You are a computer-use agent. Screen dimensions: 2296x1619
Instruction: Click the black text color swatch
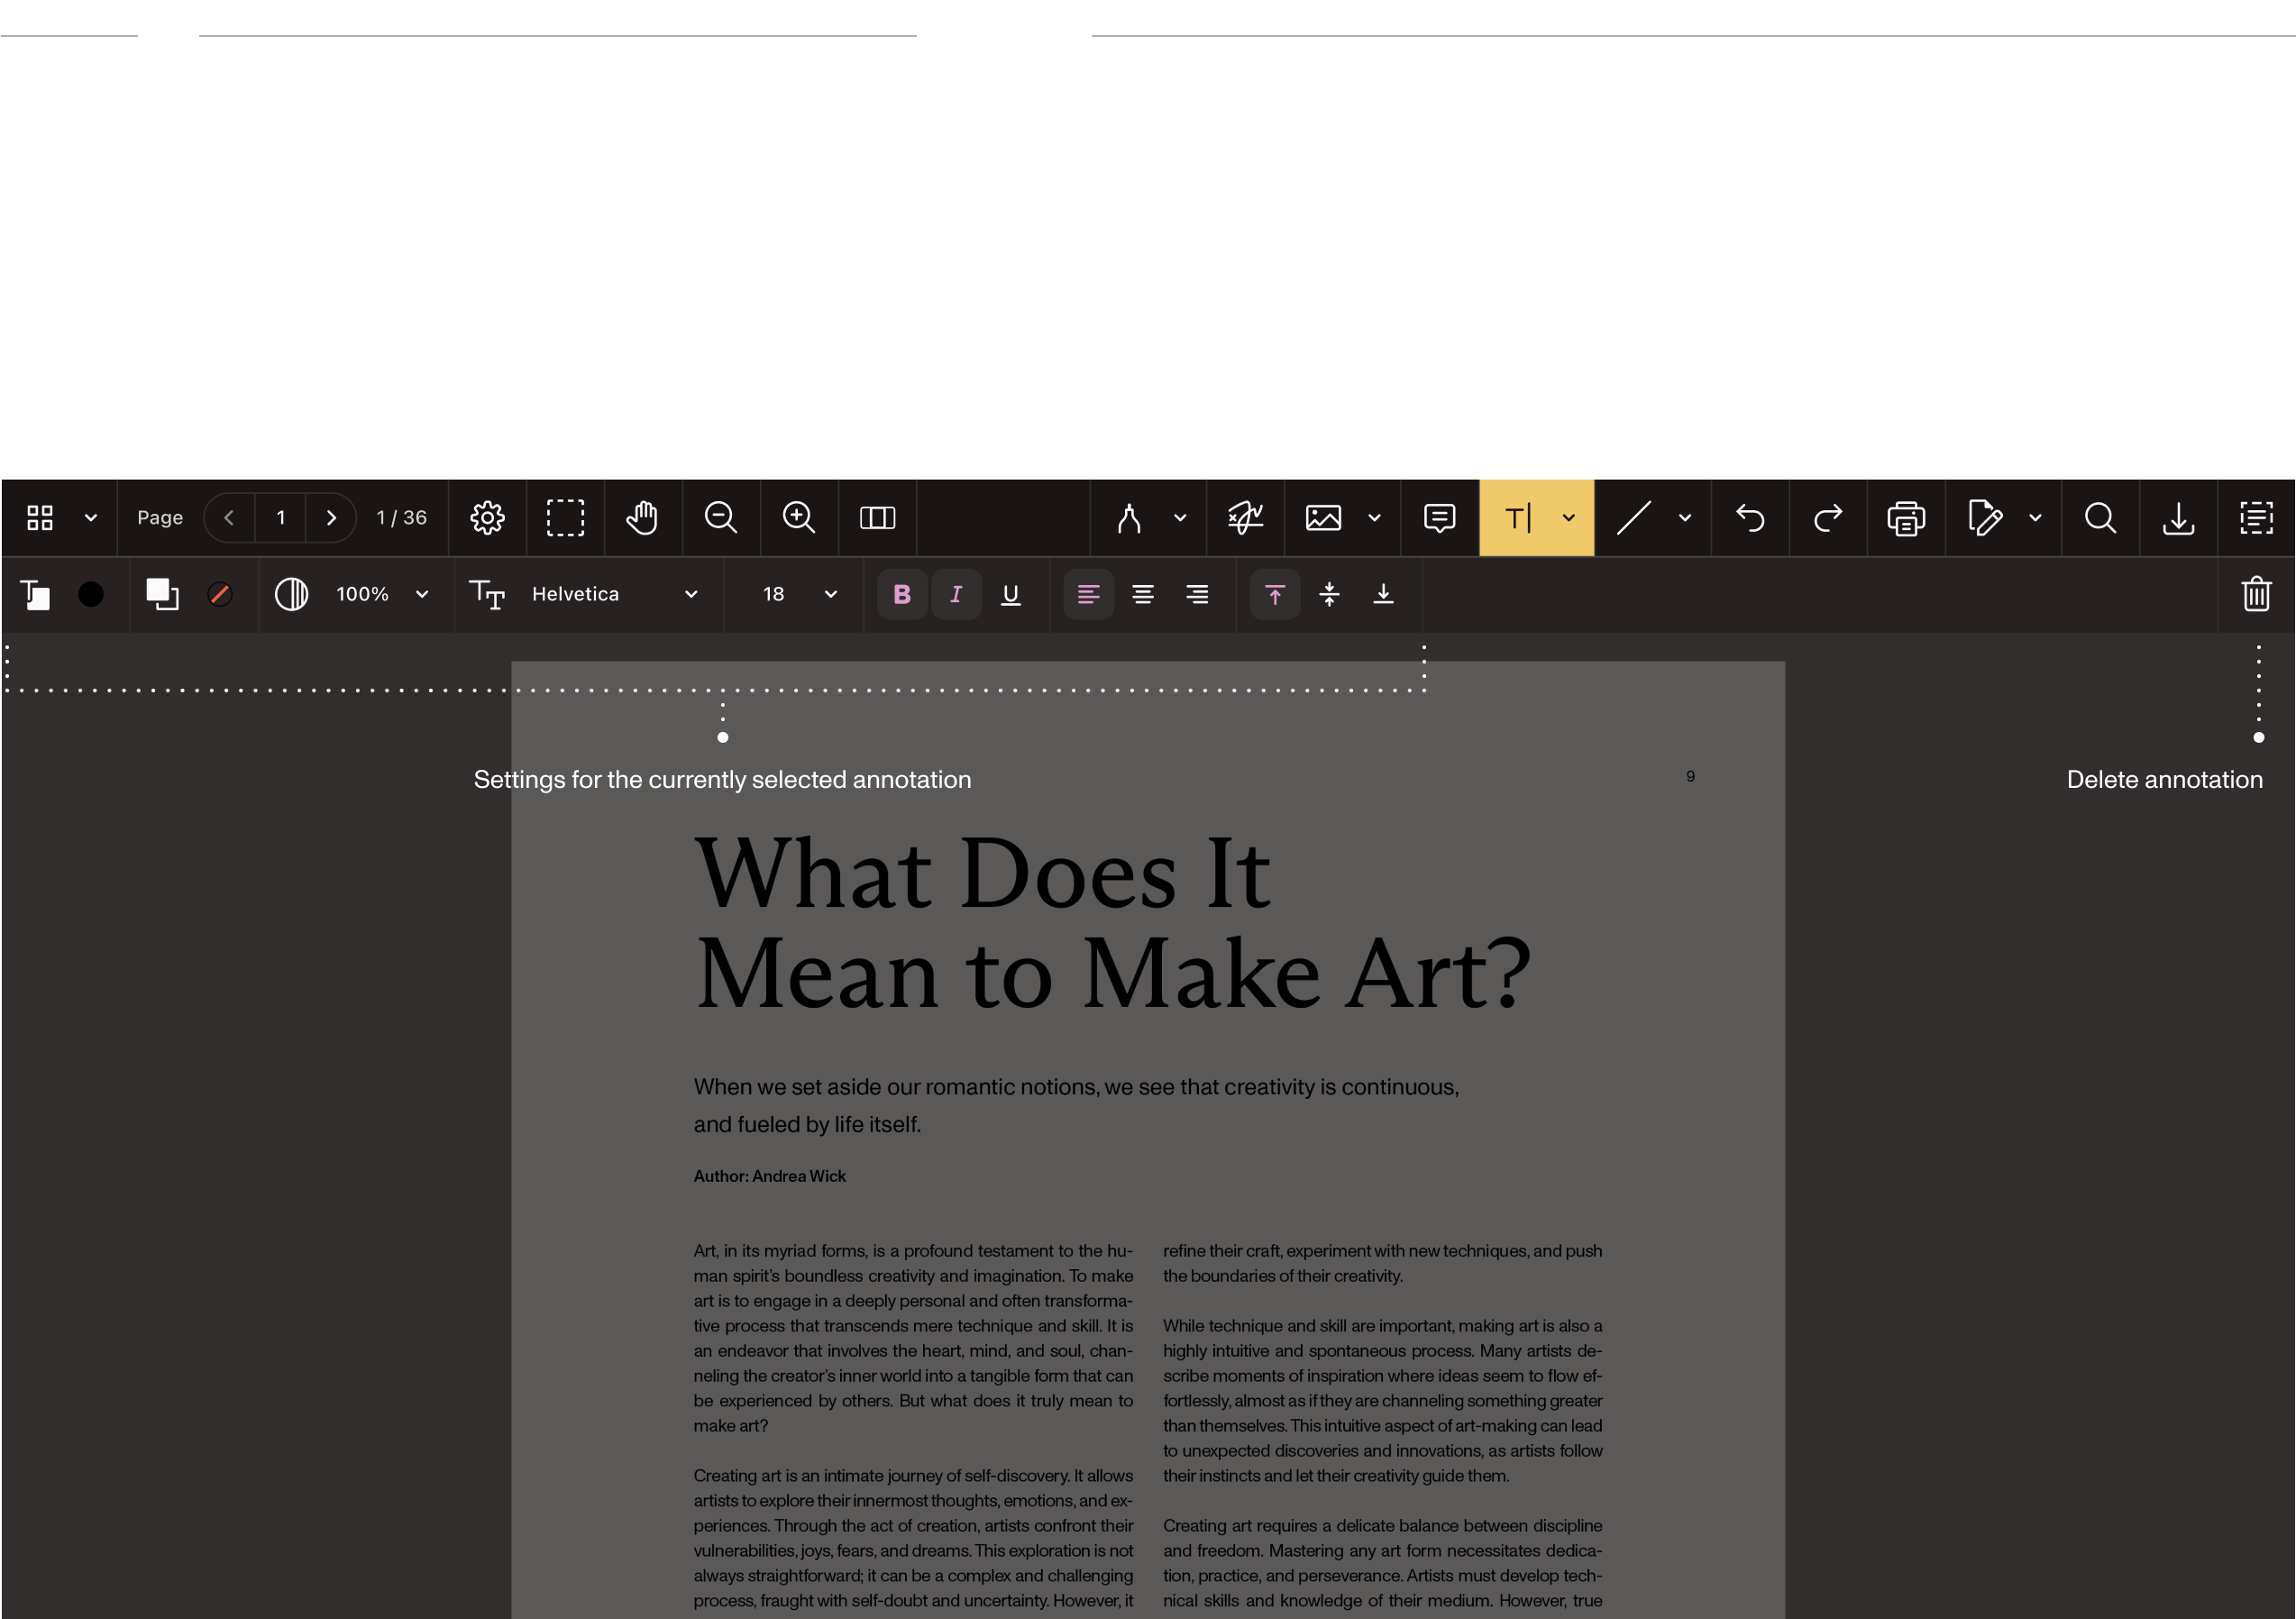tap(91, 595)
